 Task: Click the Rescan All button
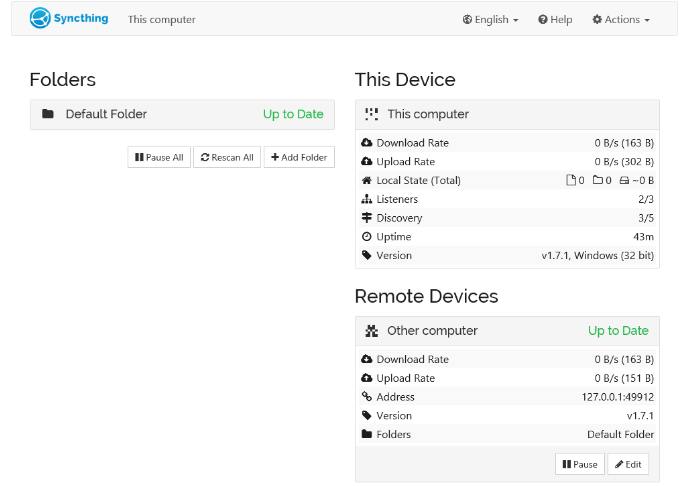227,157
